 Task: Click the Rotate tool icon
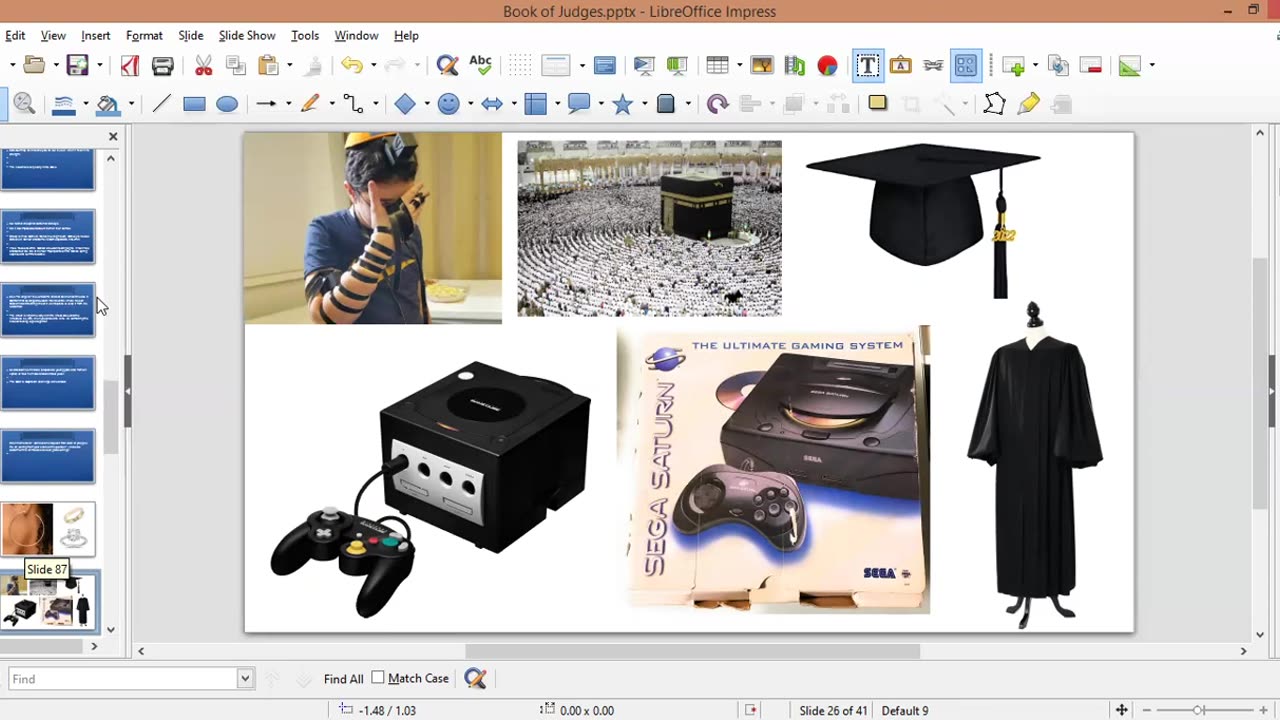click(717, 103)
